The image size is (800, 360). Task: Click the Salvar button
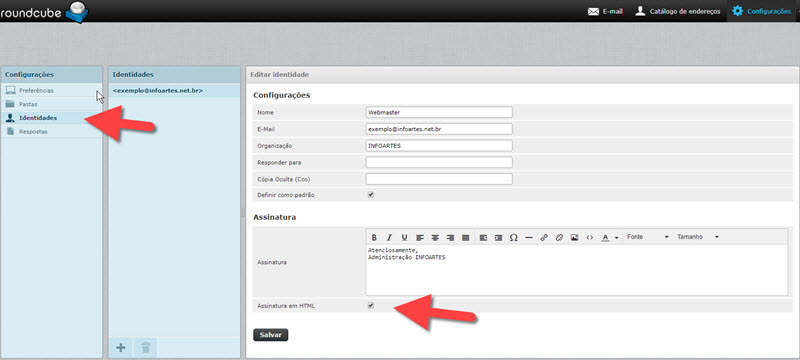click(270, 335)
